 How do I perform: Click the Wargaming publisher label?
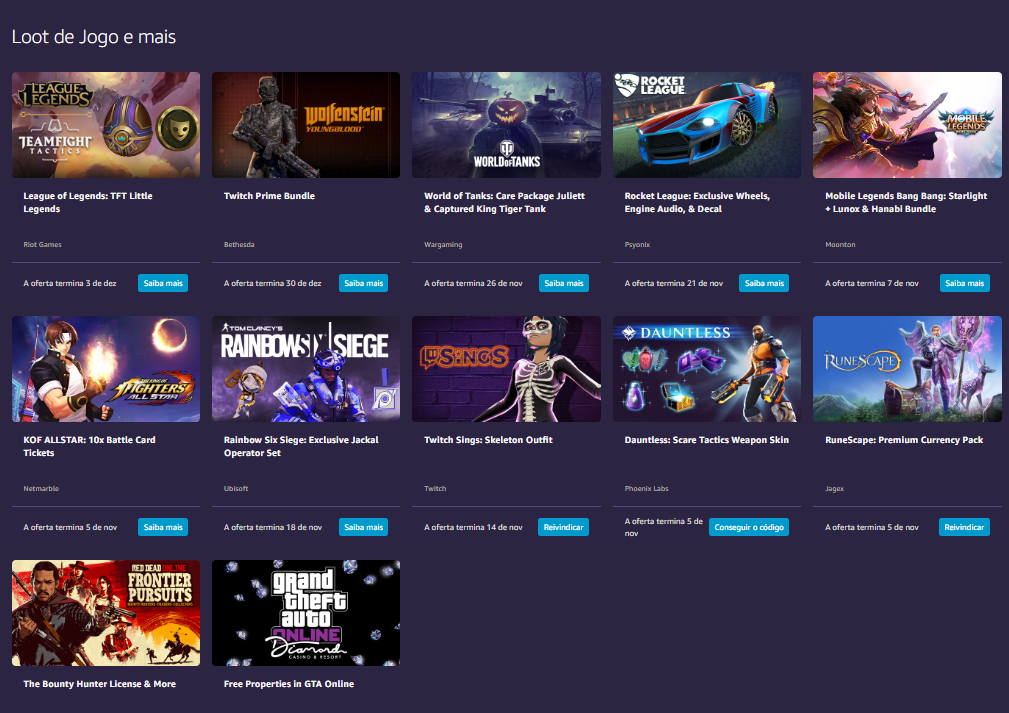click(x=443, y=245)
